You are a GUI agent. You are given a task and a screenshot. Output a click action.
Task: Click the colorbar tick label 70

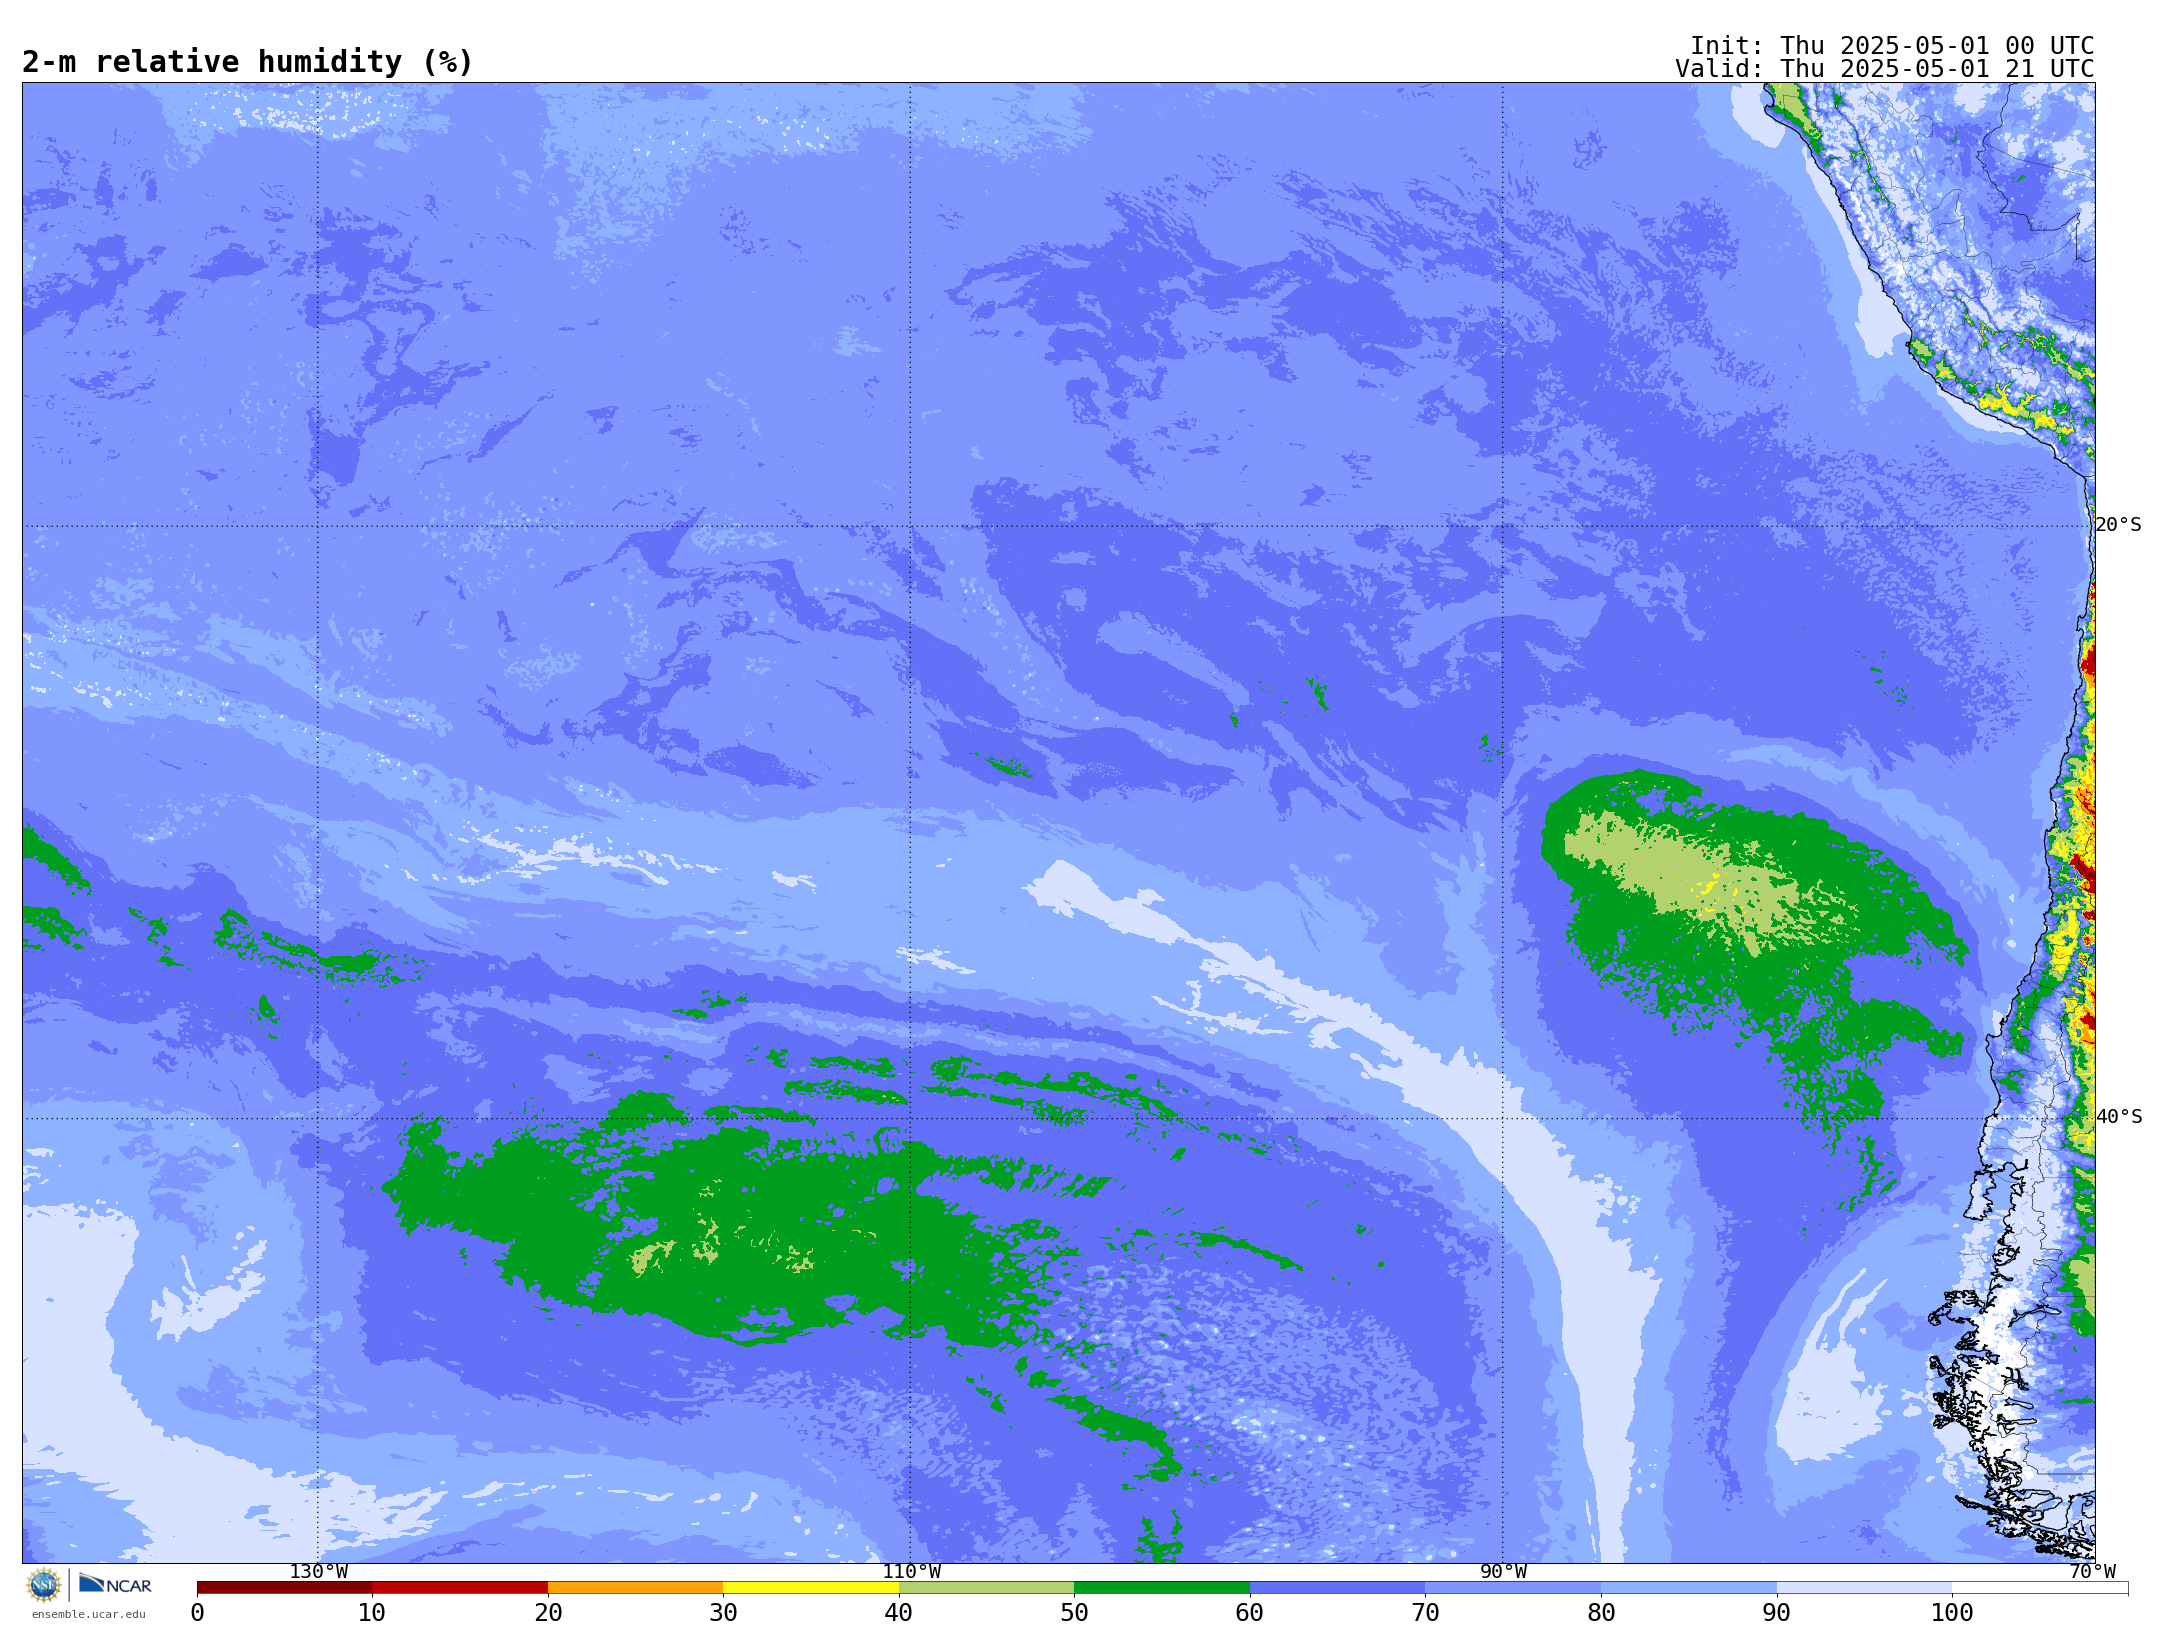pyautogui.click(x=1425, y=1612)
